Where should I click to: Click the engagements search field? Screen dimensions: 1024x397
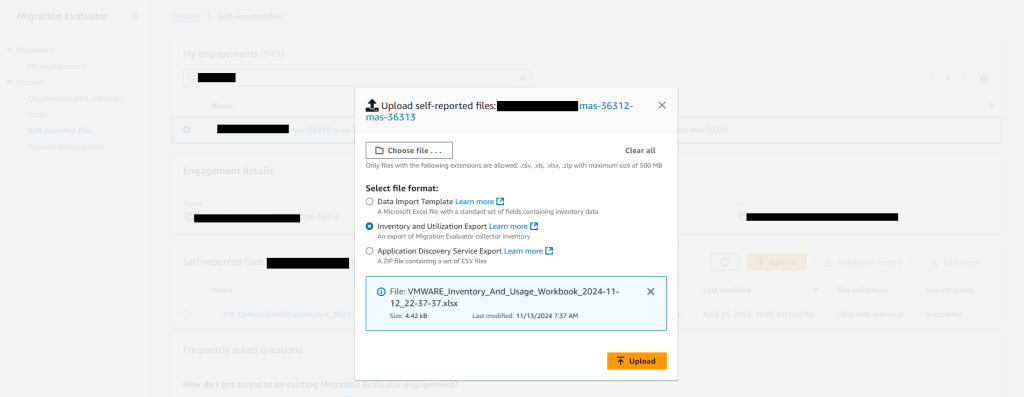coord(357,78)
